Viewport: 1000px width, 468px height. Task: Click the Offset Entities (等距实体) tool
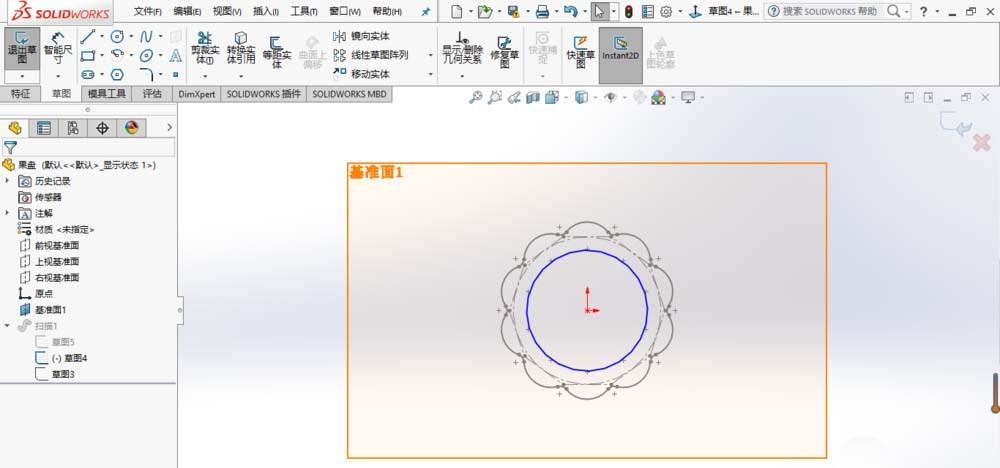tap(277, 52)
